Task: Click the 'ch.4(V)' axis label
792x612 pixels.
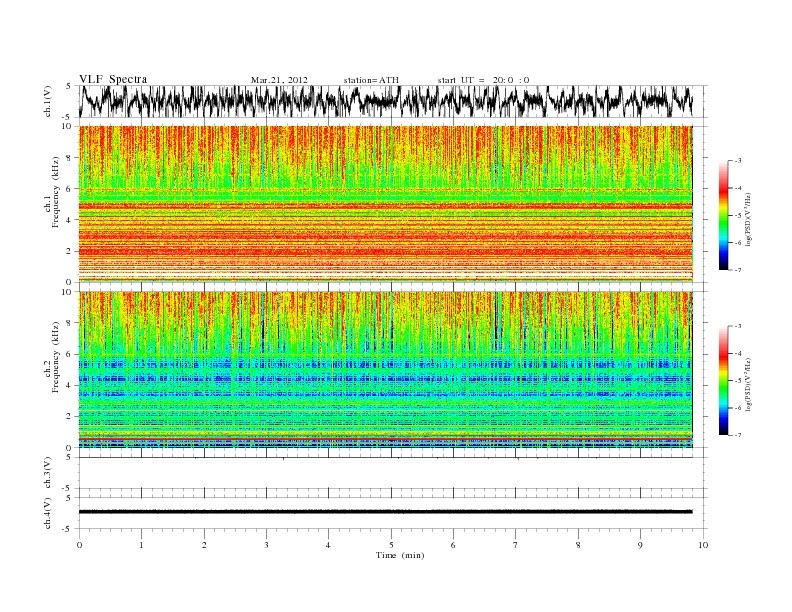Action: 47,514
